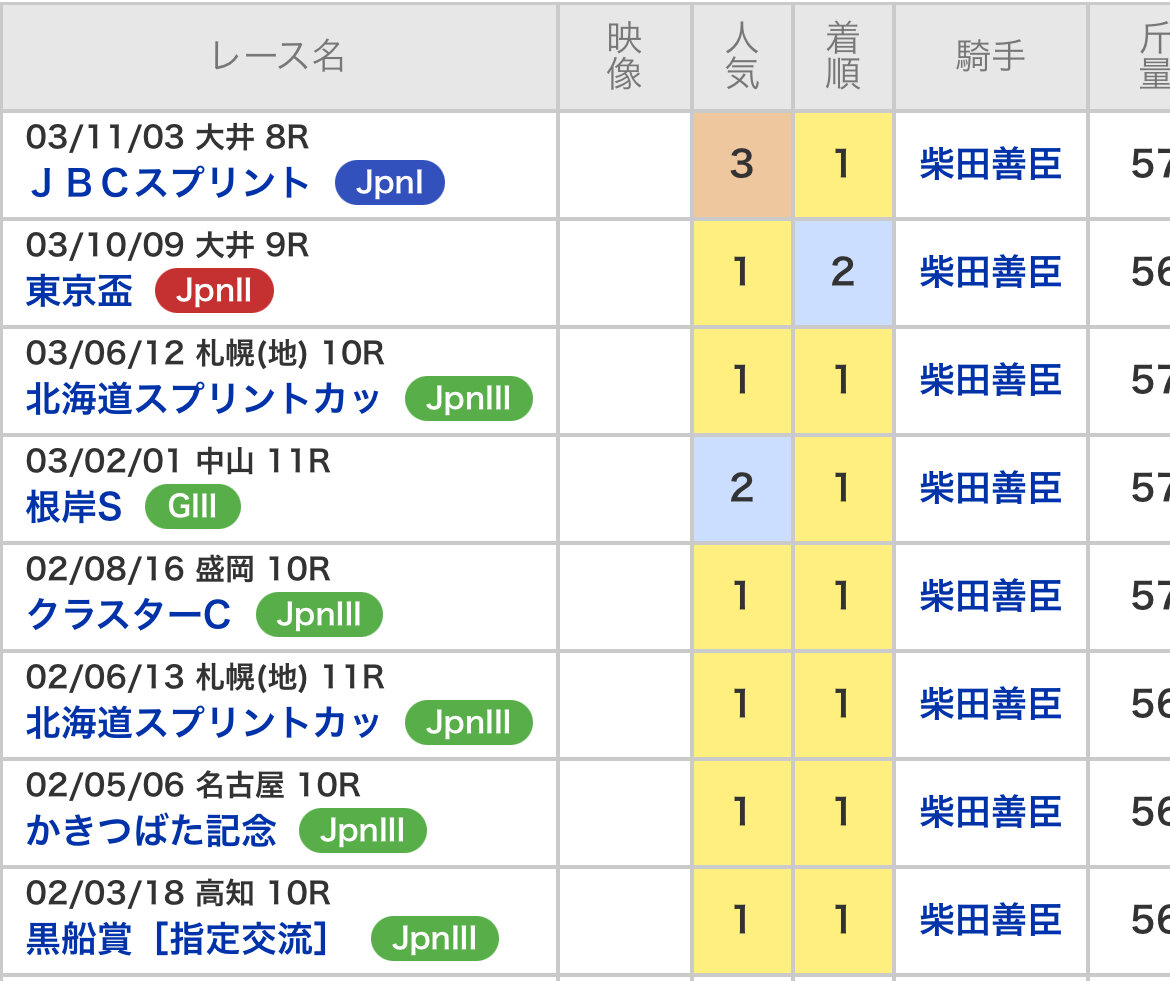Click the JpnIII badge on 03/06/12 race
This screenshot has width=1170, height=981.
(469, 399)
